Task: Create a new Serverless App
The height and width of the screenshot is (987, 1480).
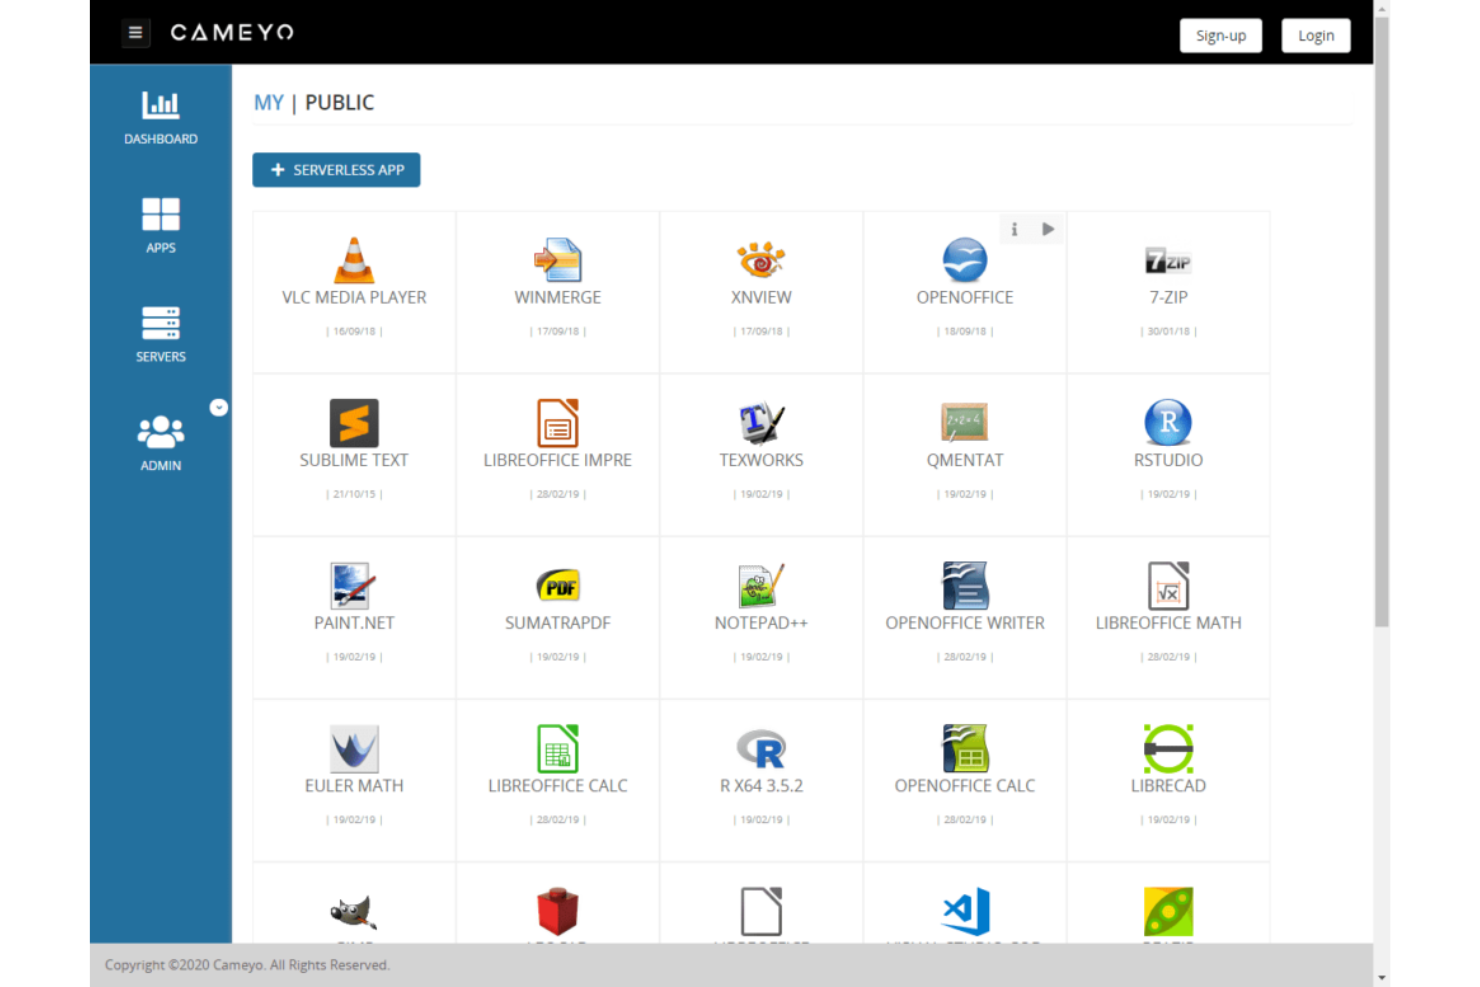Action: click(x=336, y=170)
